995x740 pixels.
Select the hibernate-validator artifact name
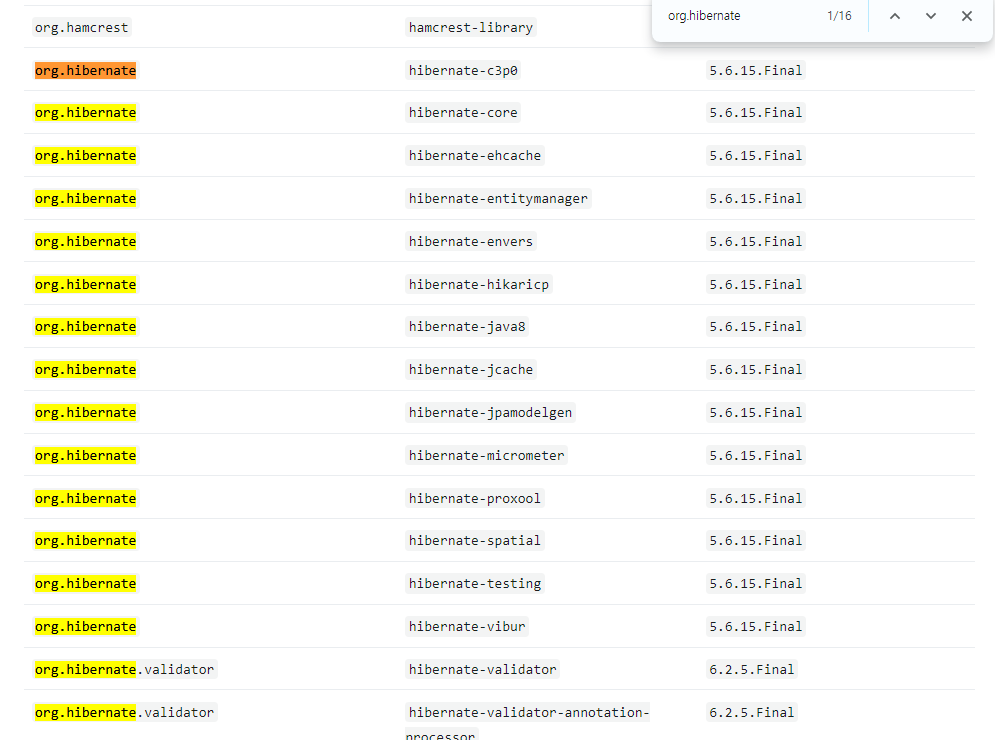(482, 669)
